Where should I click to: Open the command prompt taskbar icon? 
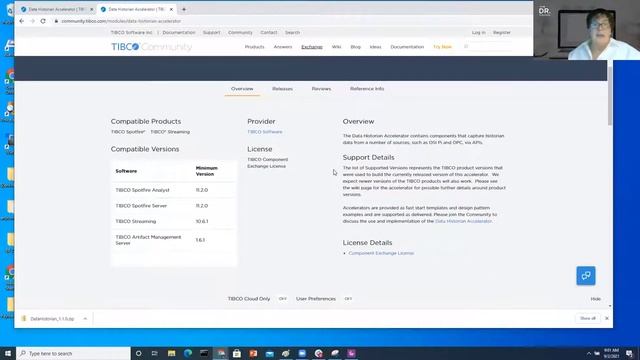204,353
